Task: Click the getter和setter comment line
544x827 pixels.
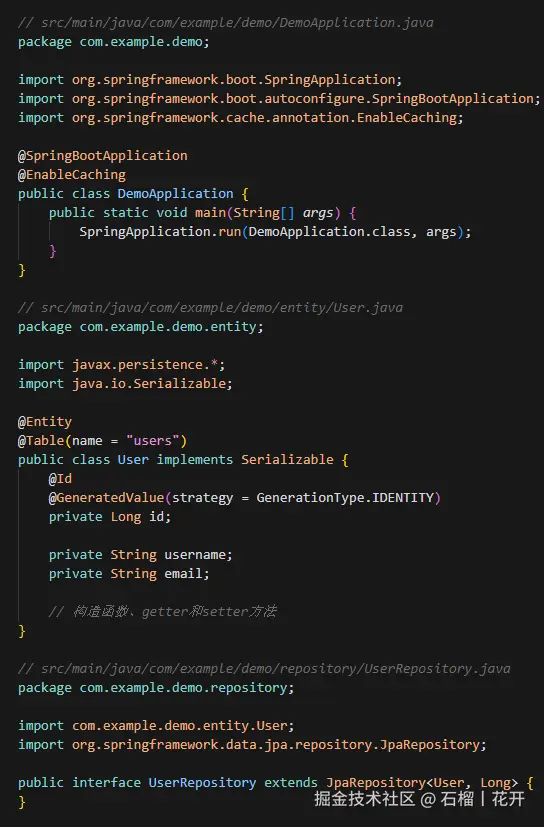Action: (x=163, y=611)
